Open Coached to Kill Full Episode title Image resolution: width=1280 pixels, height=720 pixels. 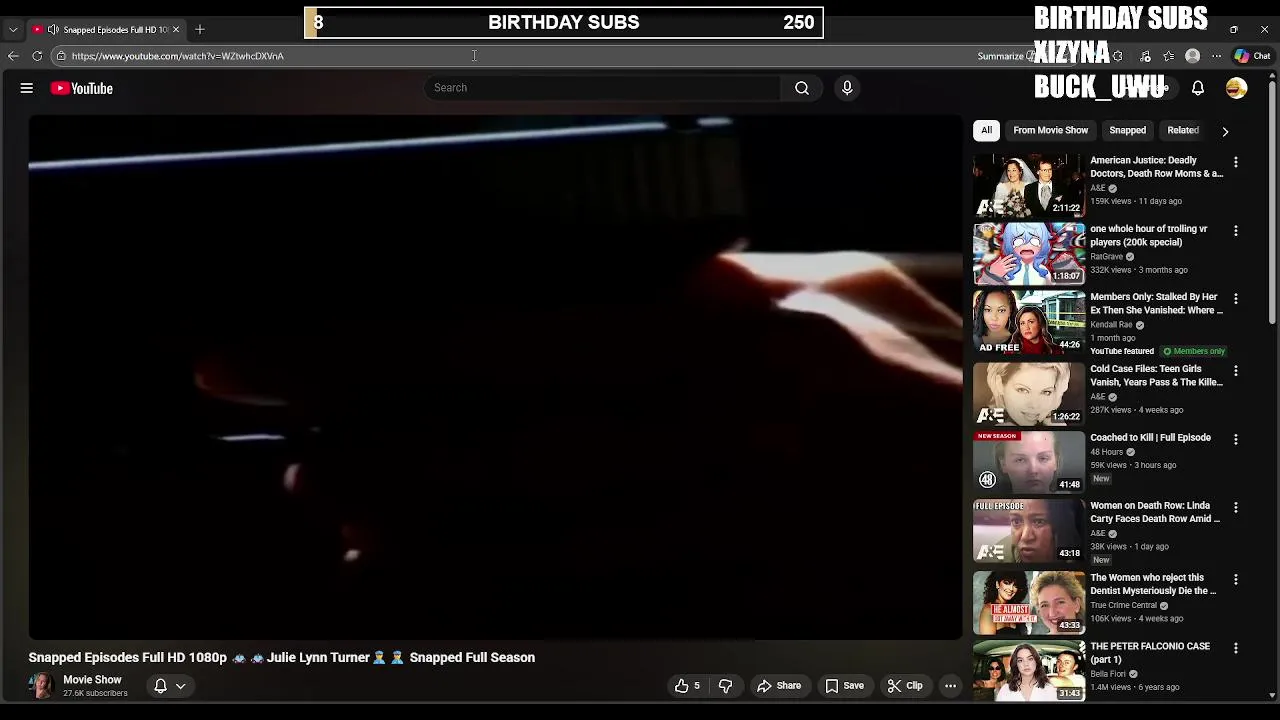pyautogui.click(x=1150, y=437)
